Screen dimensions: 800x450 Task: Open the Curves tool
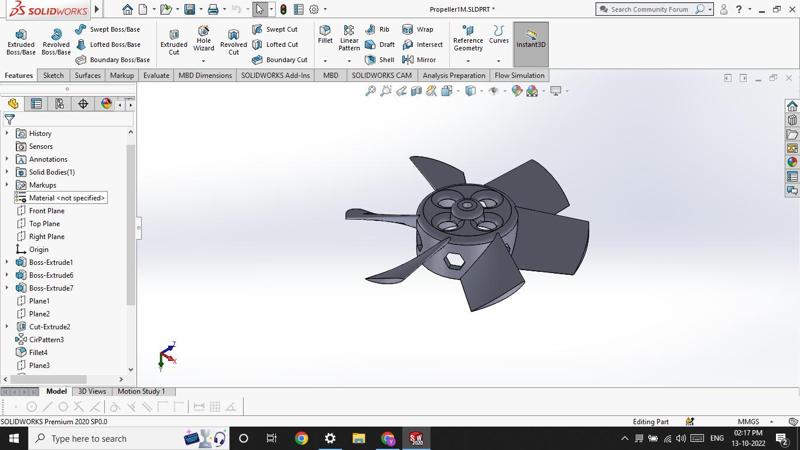point(498,34)
